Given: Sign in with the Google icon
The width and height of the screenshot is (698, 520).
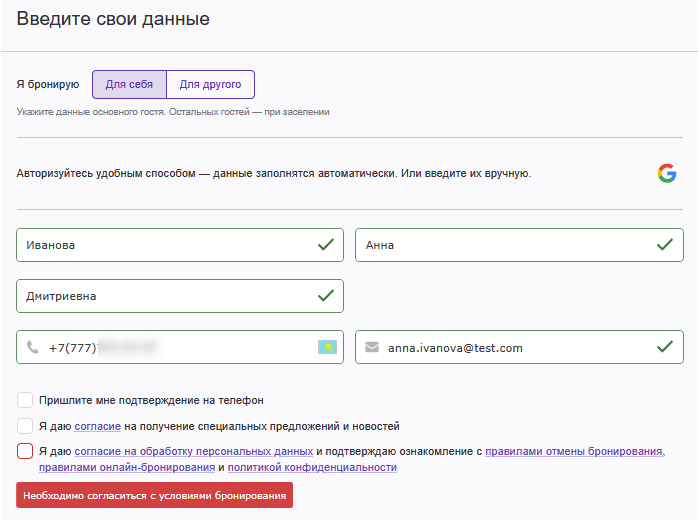Looking at the screenshot, I should (666, 173).
